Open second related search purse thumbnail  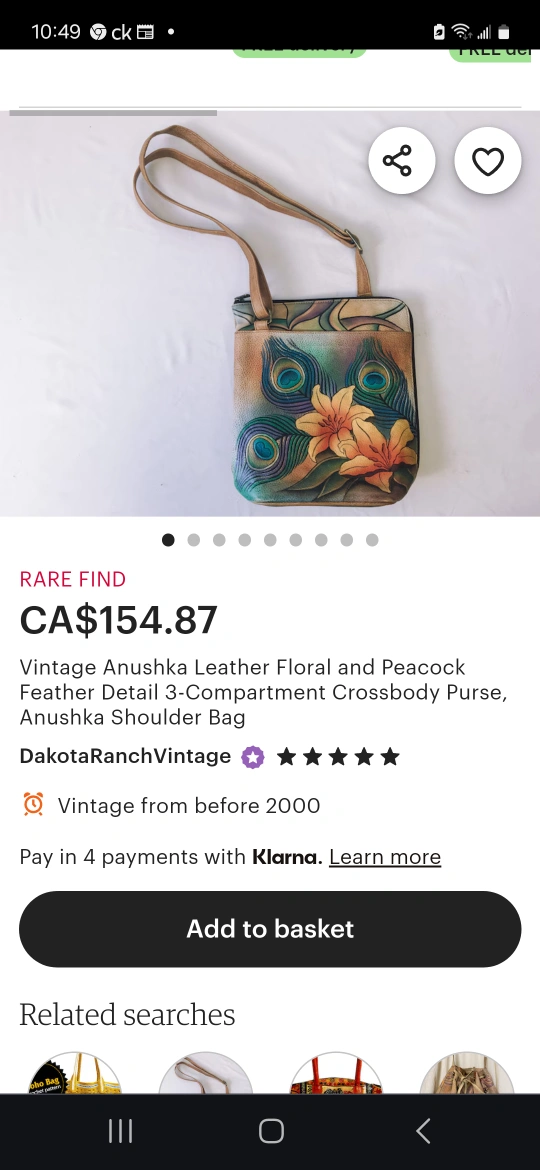[x=205, y=1073]
